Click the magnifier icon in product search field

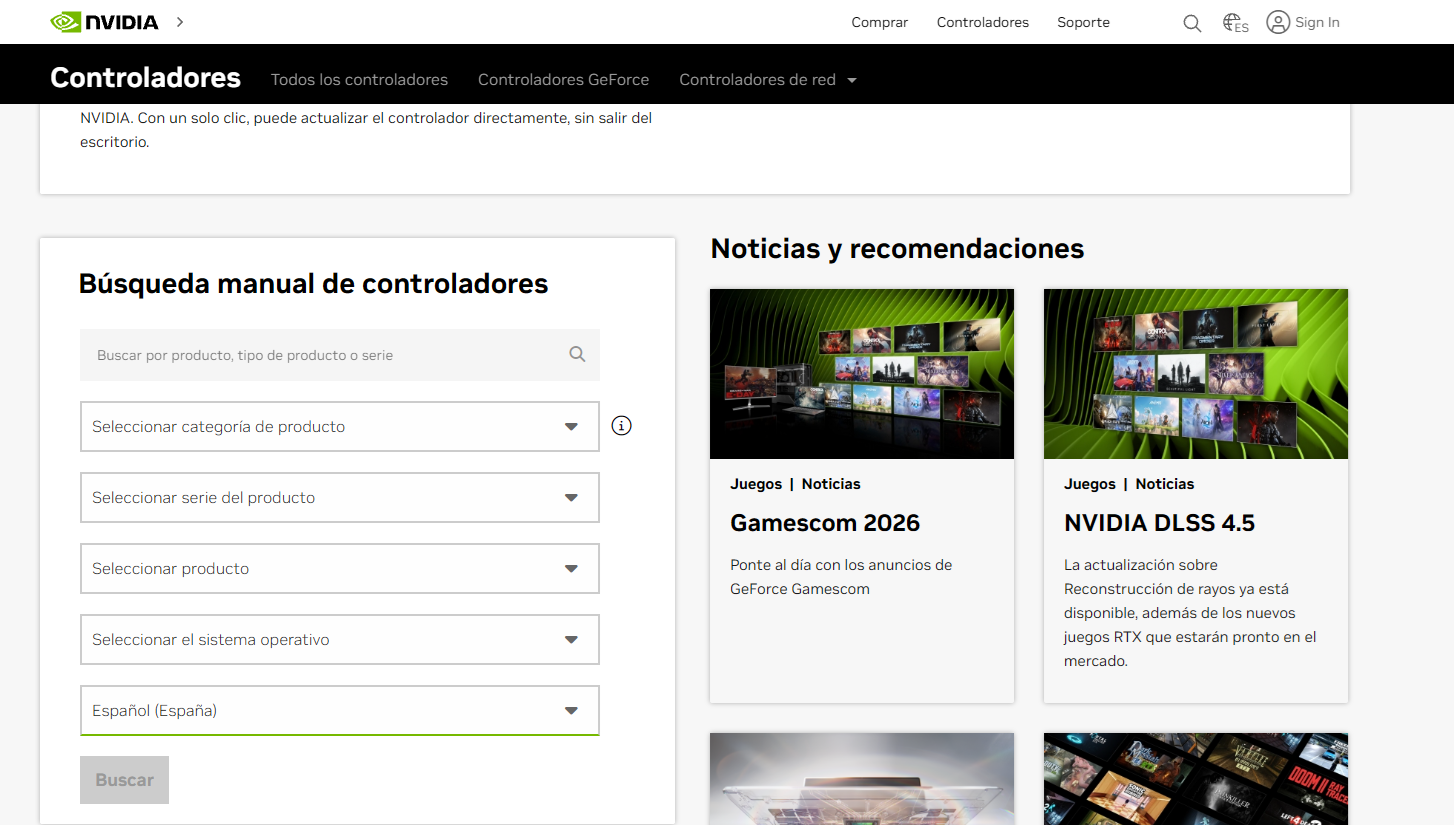tap(577, 354)
